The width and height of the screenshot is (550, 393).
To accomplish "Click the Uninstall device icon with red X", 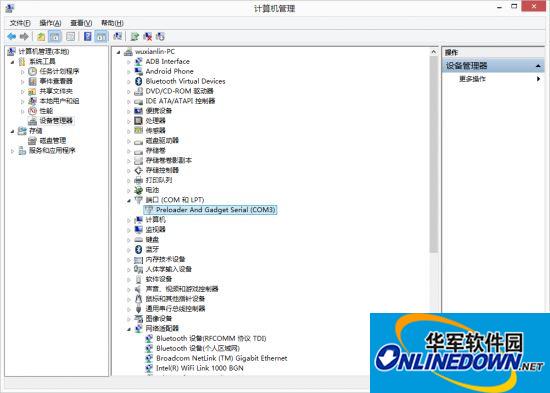I will [148, 36].
